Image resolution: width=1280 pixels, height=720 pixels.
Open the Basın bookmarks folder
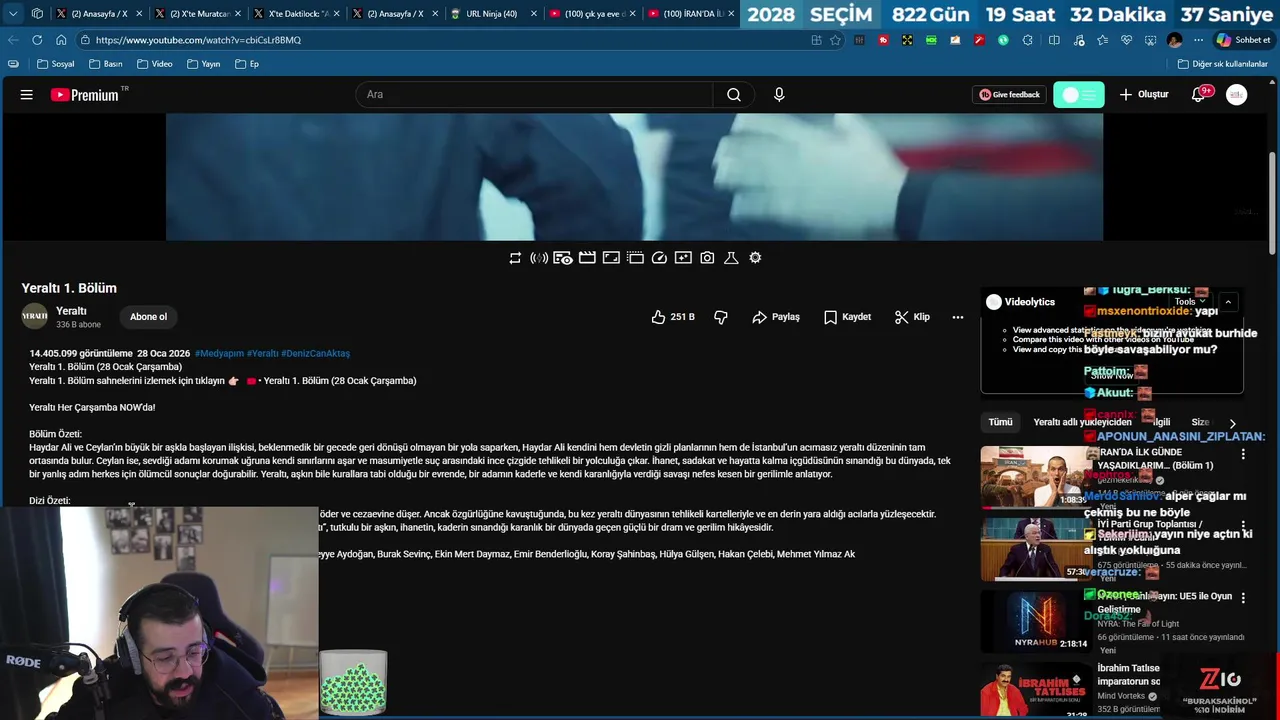click(x=106, y=64)
